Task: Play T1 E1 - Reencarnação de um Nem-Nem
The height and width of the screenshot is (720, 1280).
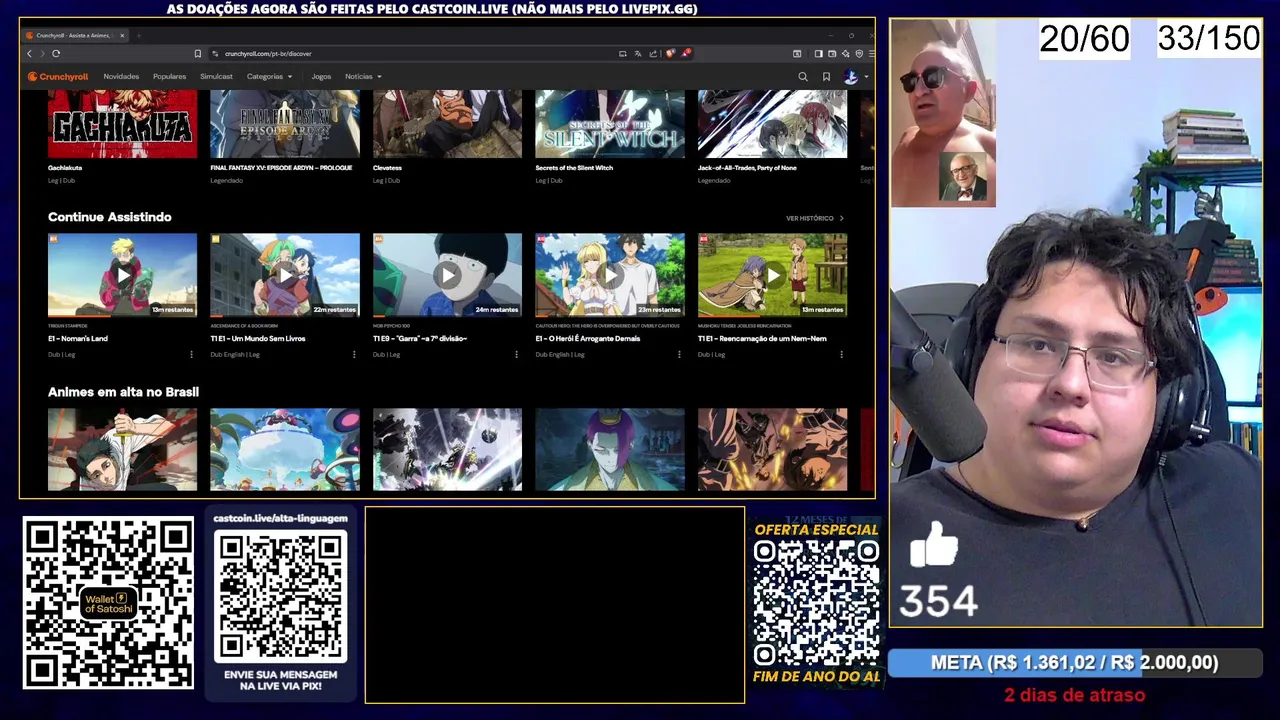Action: tap(772, 275)
